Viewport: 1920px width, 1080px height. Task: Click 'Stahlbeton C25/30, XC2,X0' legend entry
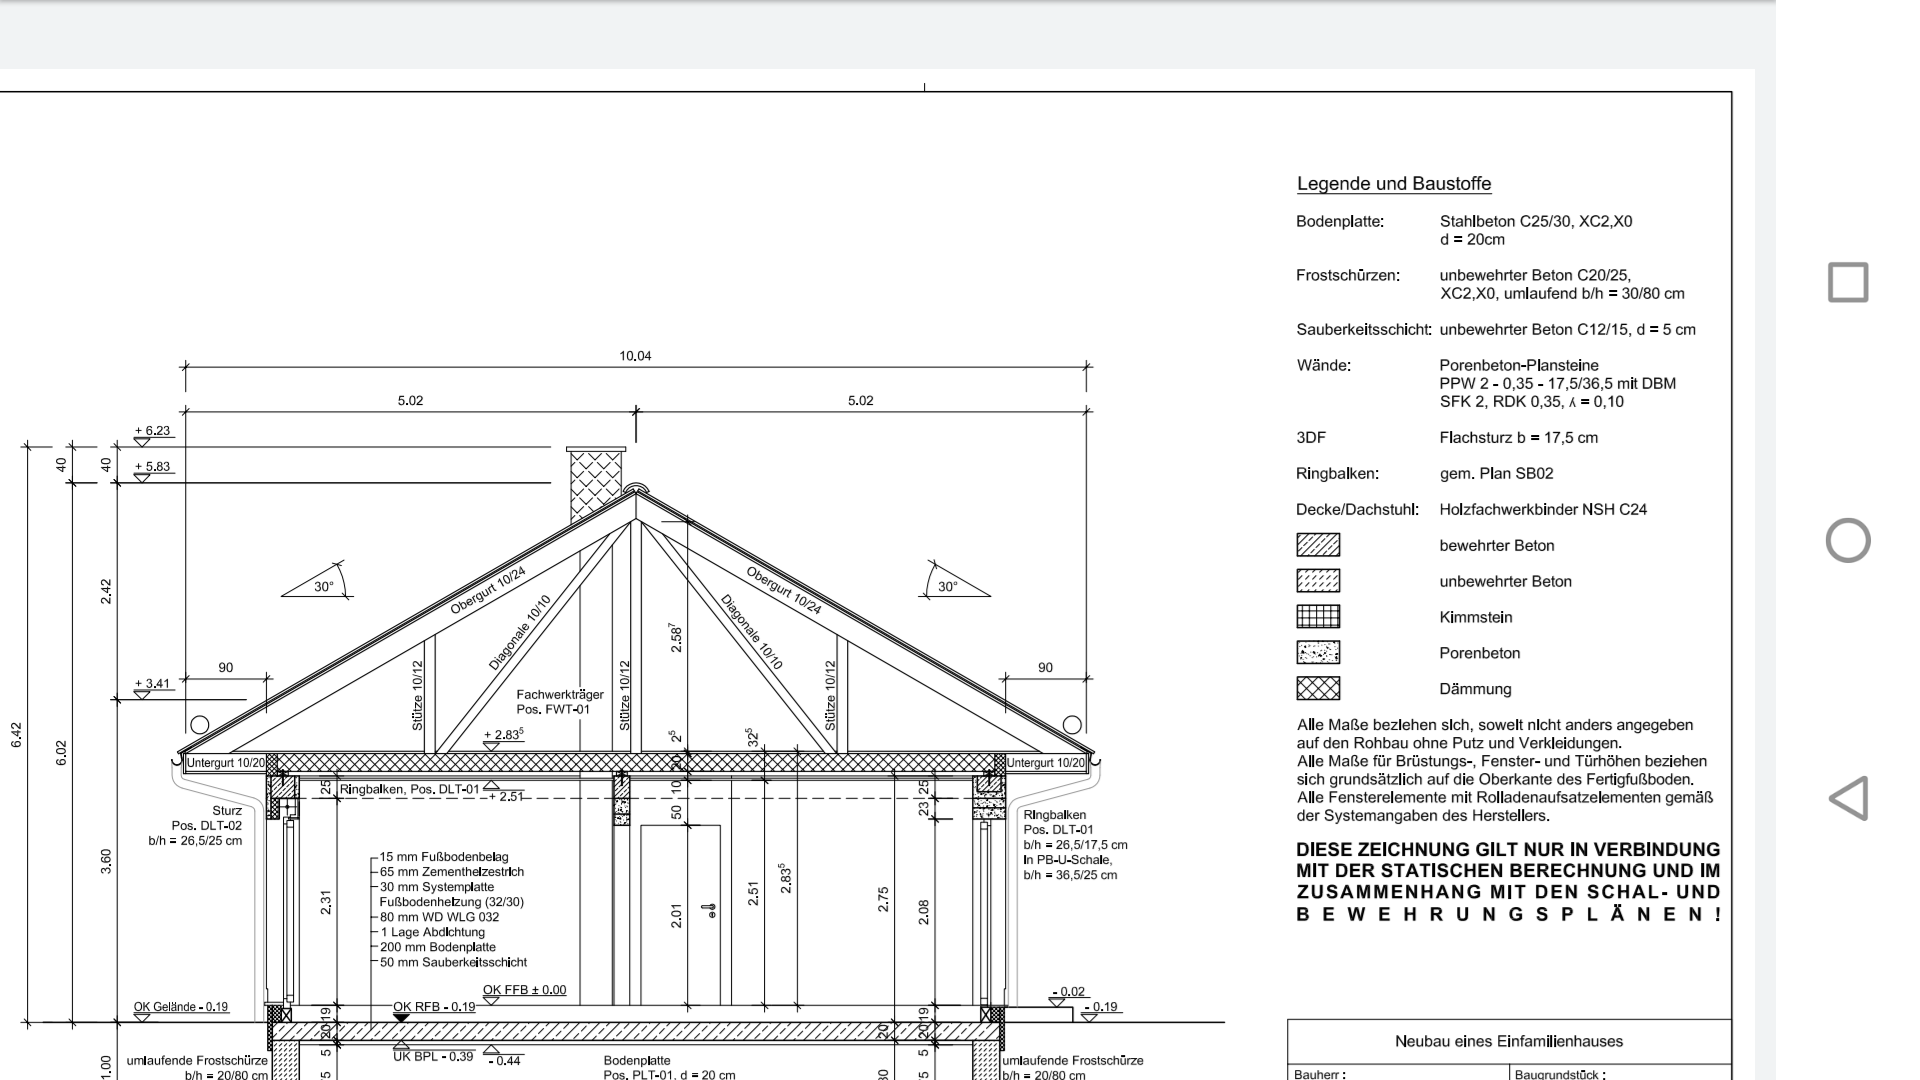tap(1536, 221)
